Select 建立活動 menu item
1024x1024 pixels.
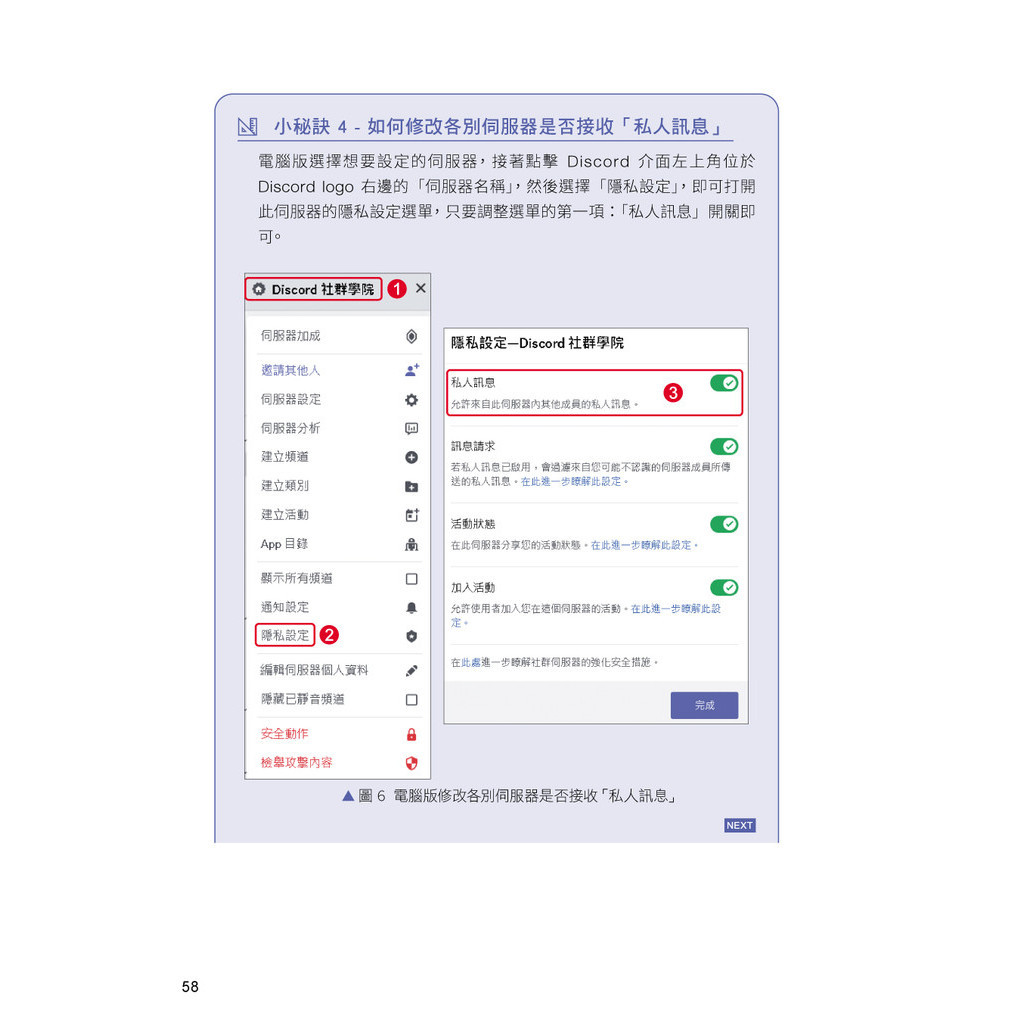click(338, 515)
